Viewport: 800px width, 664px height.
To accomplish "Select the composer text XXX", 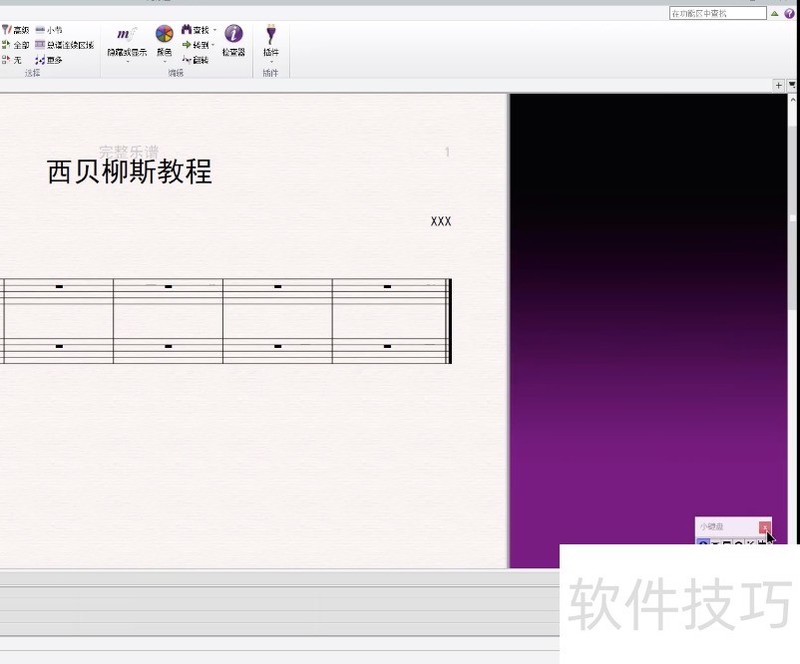I will (x=441, y=222).
